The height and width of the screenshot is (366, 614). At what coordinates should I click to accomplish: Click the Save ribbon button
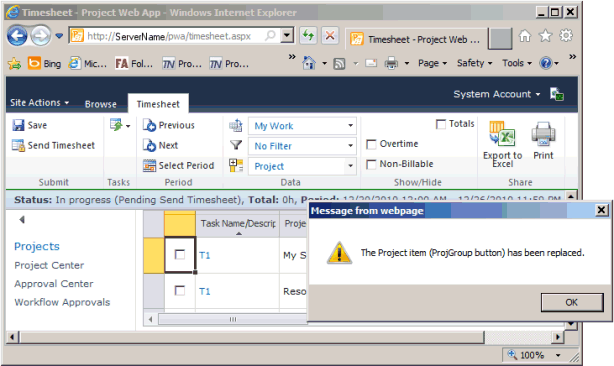(x=30, y=125)
